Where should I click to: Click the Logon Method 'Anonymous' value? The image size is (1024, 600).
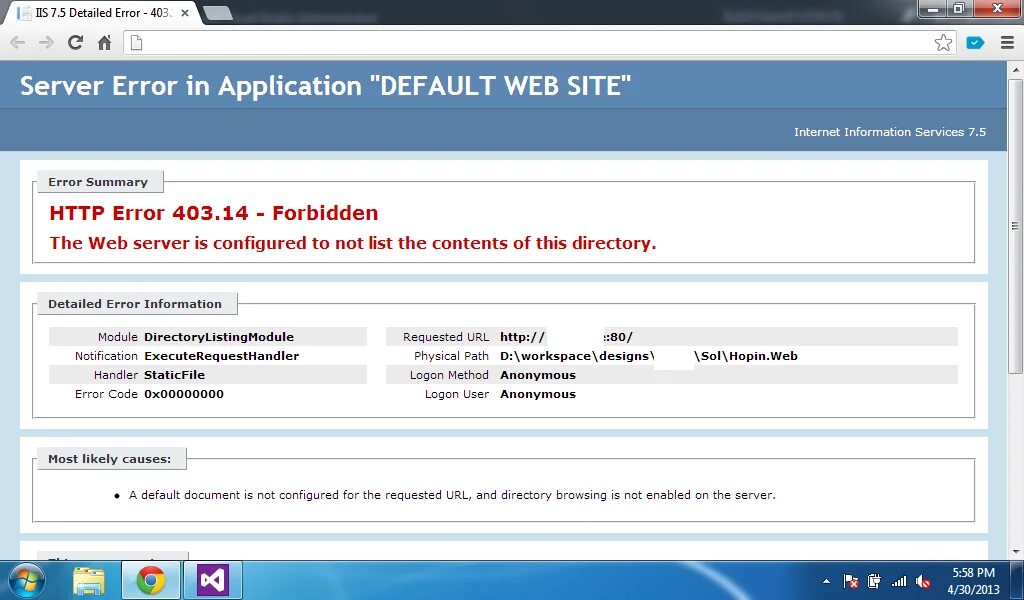pyautogui.click(x=538, y=375)
